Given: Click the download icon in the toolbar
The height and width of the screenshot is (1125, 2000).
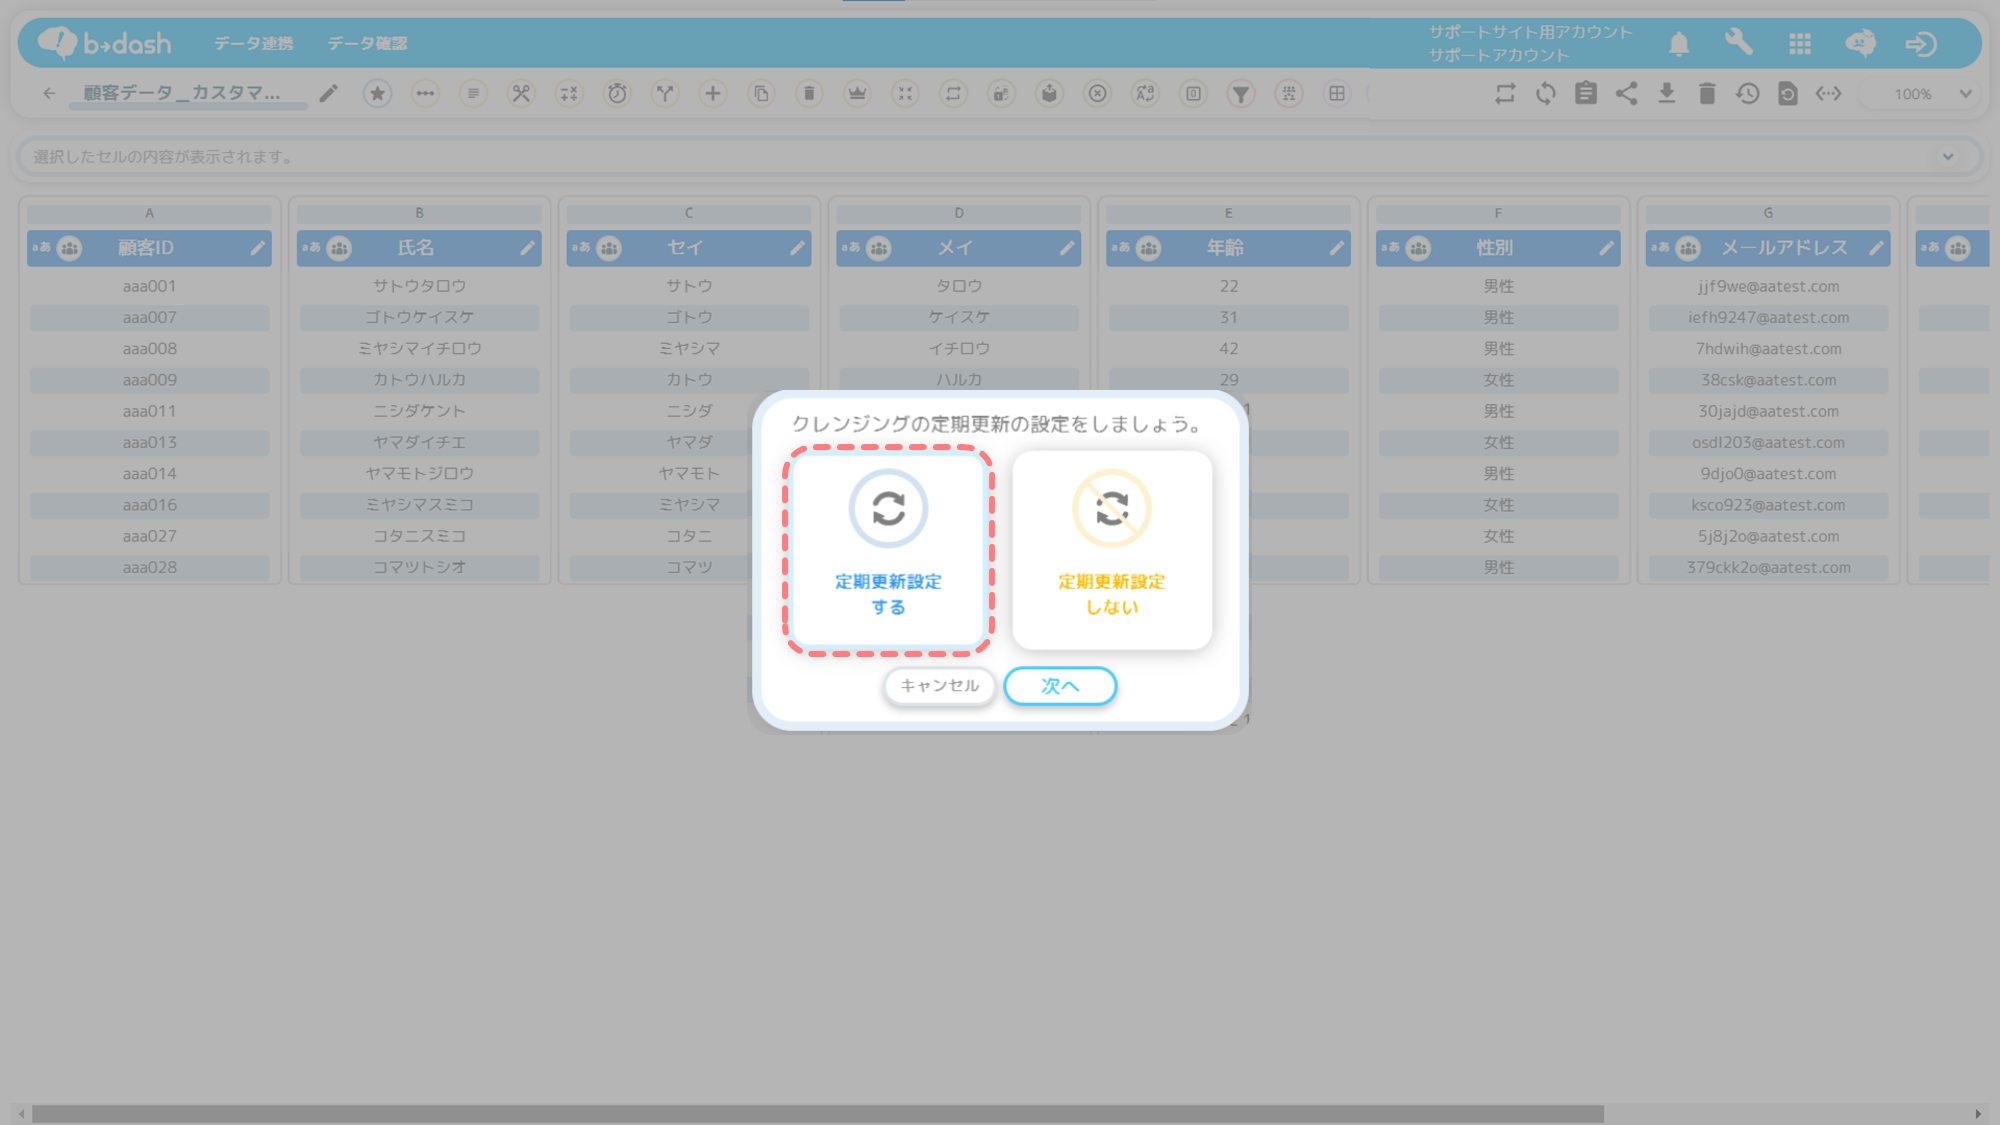Looking at the screenshot, I should pos(1667,94).
